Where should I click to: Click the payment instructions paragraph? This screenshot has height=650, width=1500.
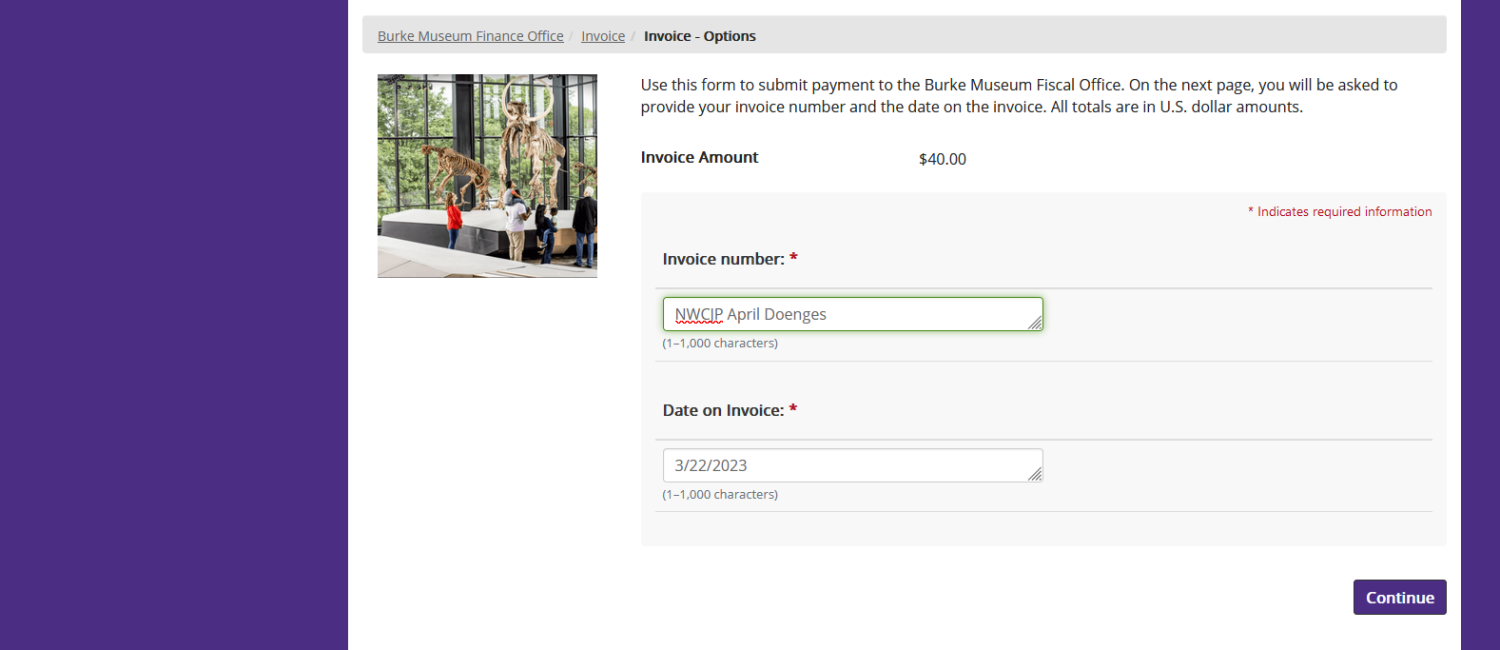click(1019, 96)
